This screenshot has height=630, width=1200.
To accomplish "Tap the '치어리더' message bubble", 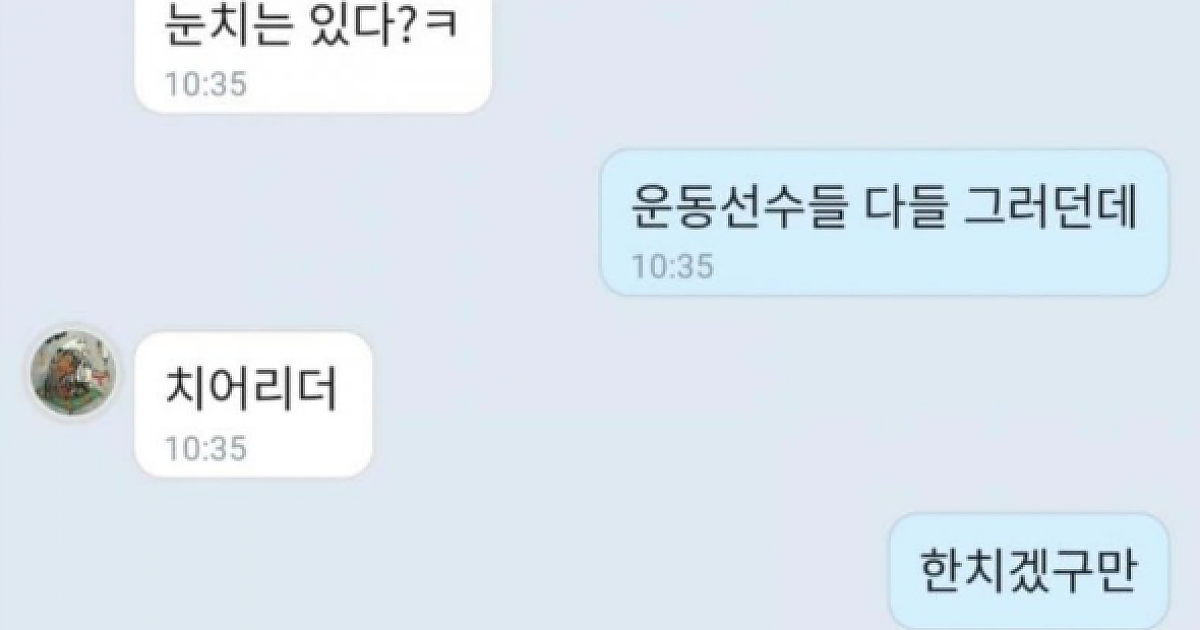I will (x=254, y=404).
